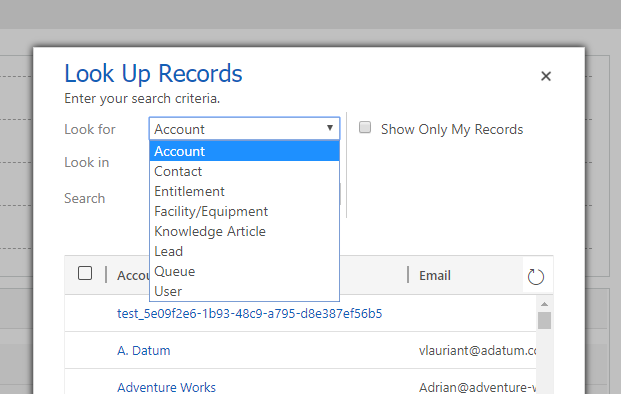This screenshot has width=621, height=394.
Task: Select Account in the dropdown list
Action: [244, 151]
